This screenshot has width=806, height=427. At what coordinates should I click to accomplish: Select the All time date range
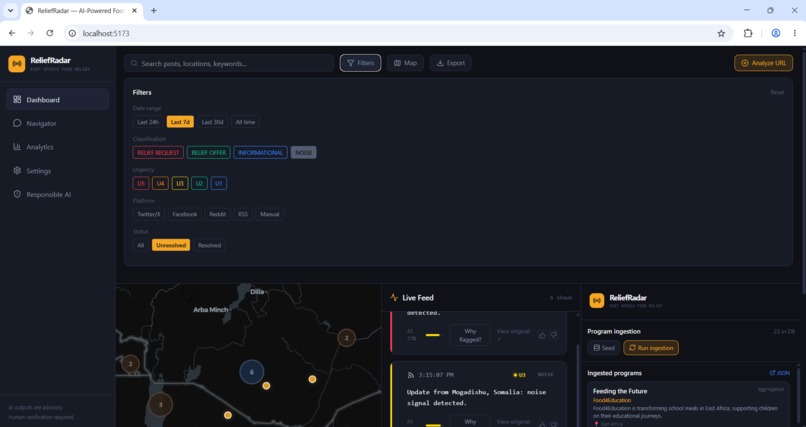[x=245, y=122]
